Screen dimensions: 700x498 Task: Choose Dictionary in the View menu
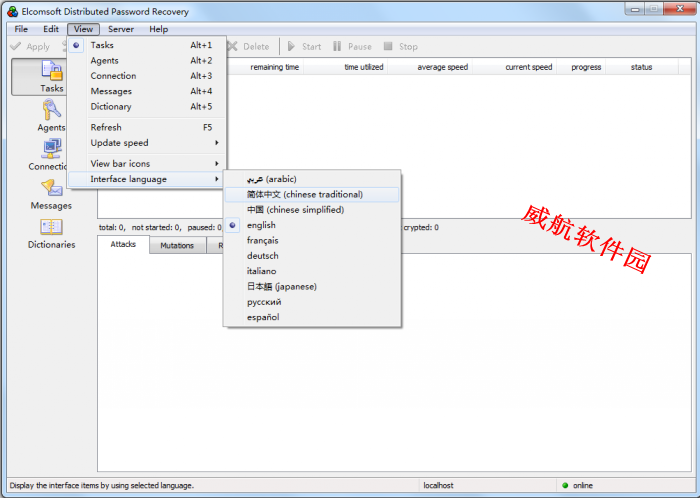tap(147, 107)
